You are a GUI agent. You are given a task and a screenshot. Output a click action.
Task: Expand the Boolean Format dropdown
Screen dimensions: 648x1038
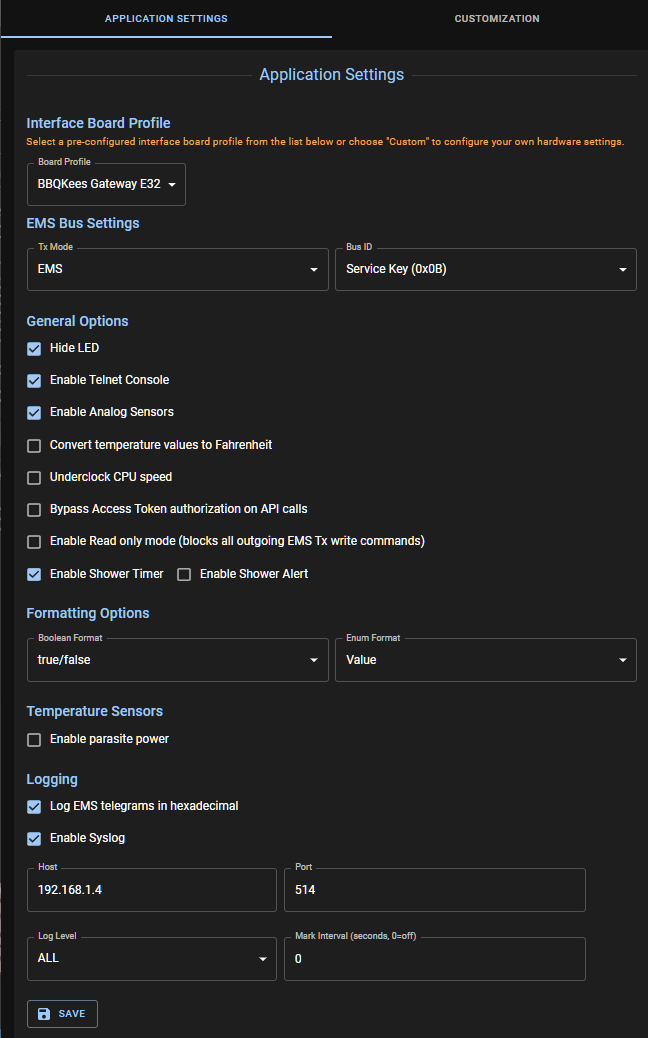(177, 660)
